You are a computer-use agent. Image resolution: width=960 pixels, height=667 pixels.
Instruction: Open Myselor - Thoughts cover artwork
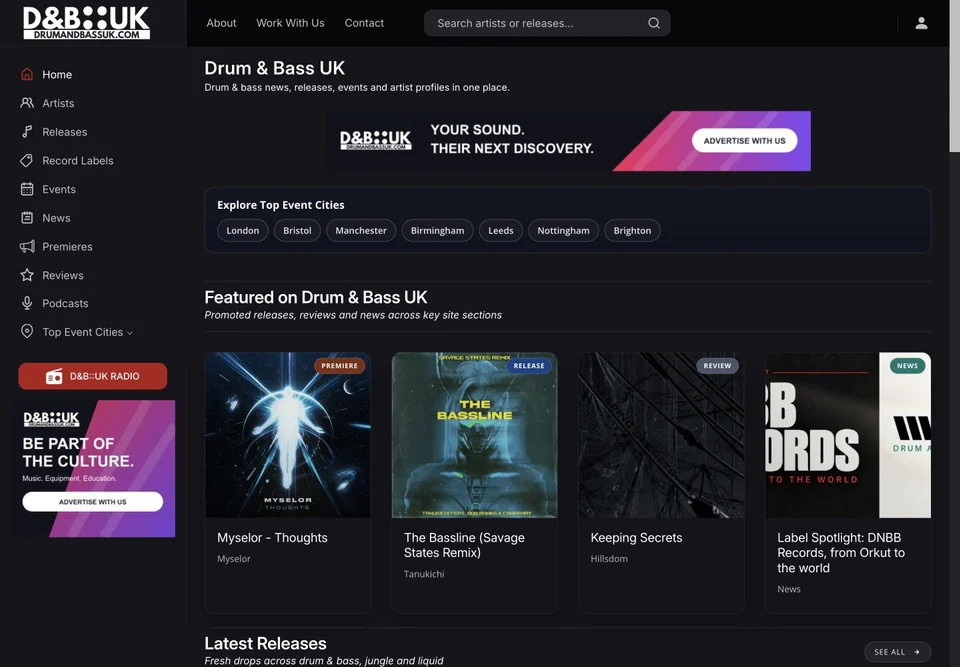pos(288,435)
